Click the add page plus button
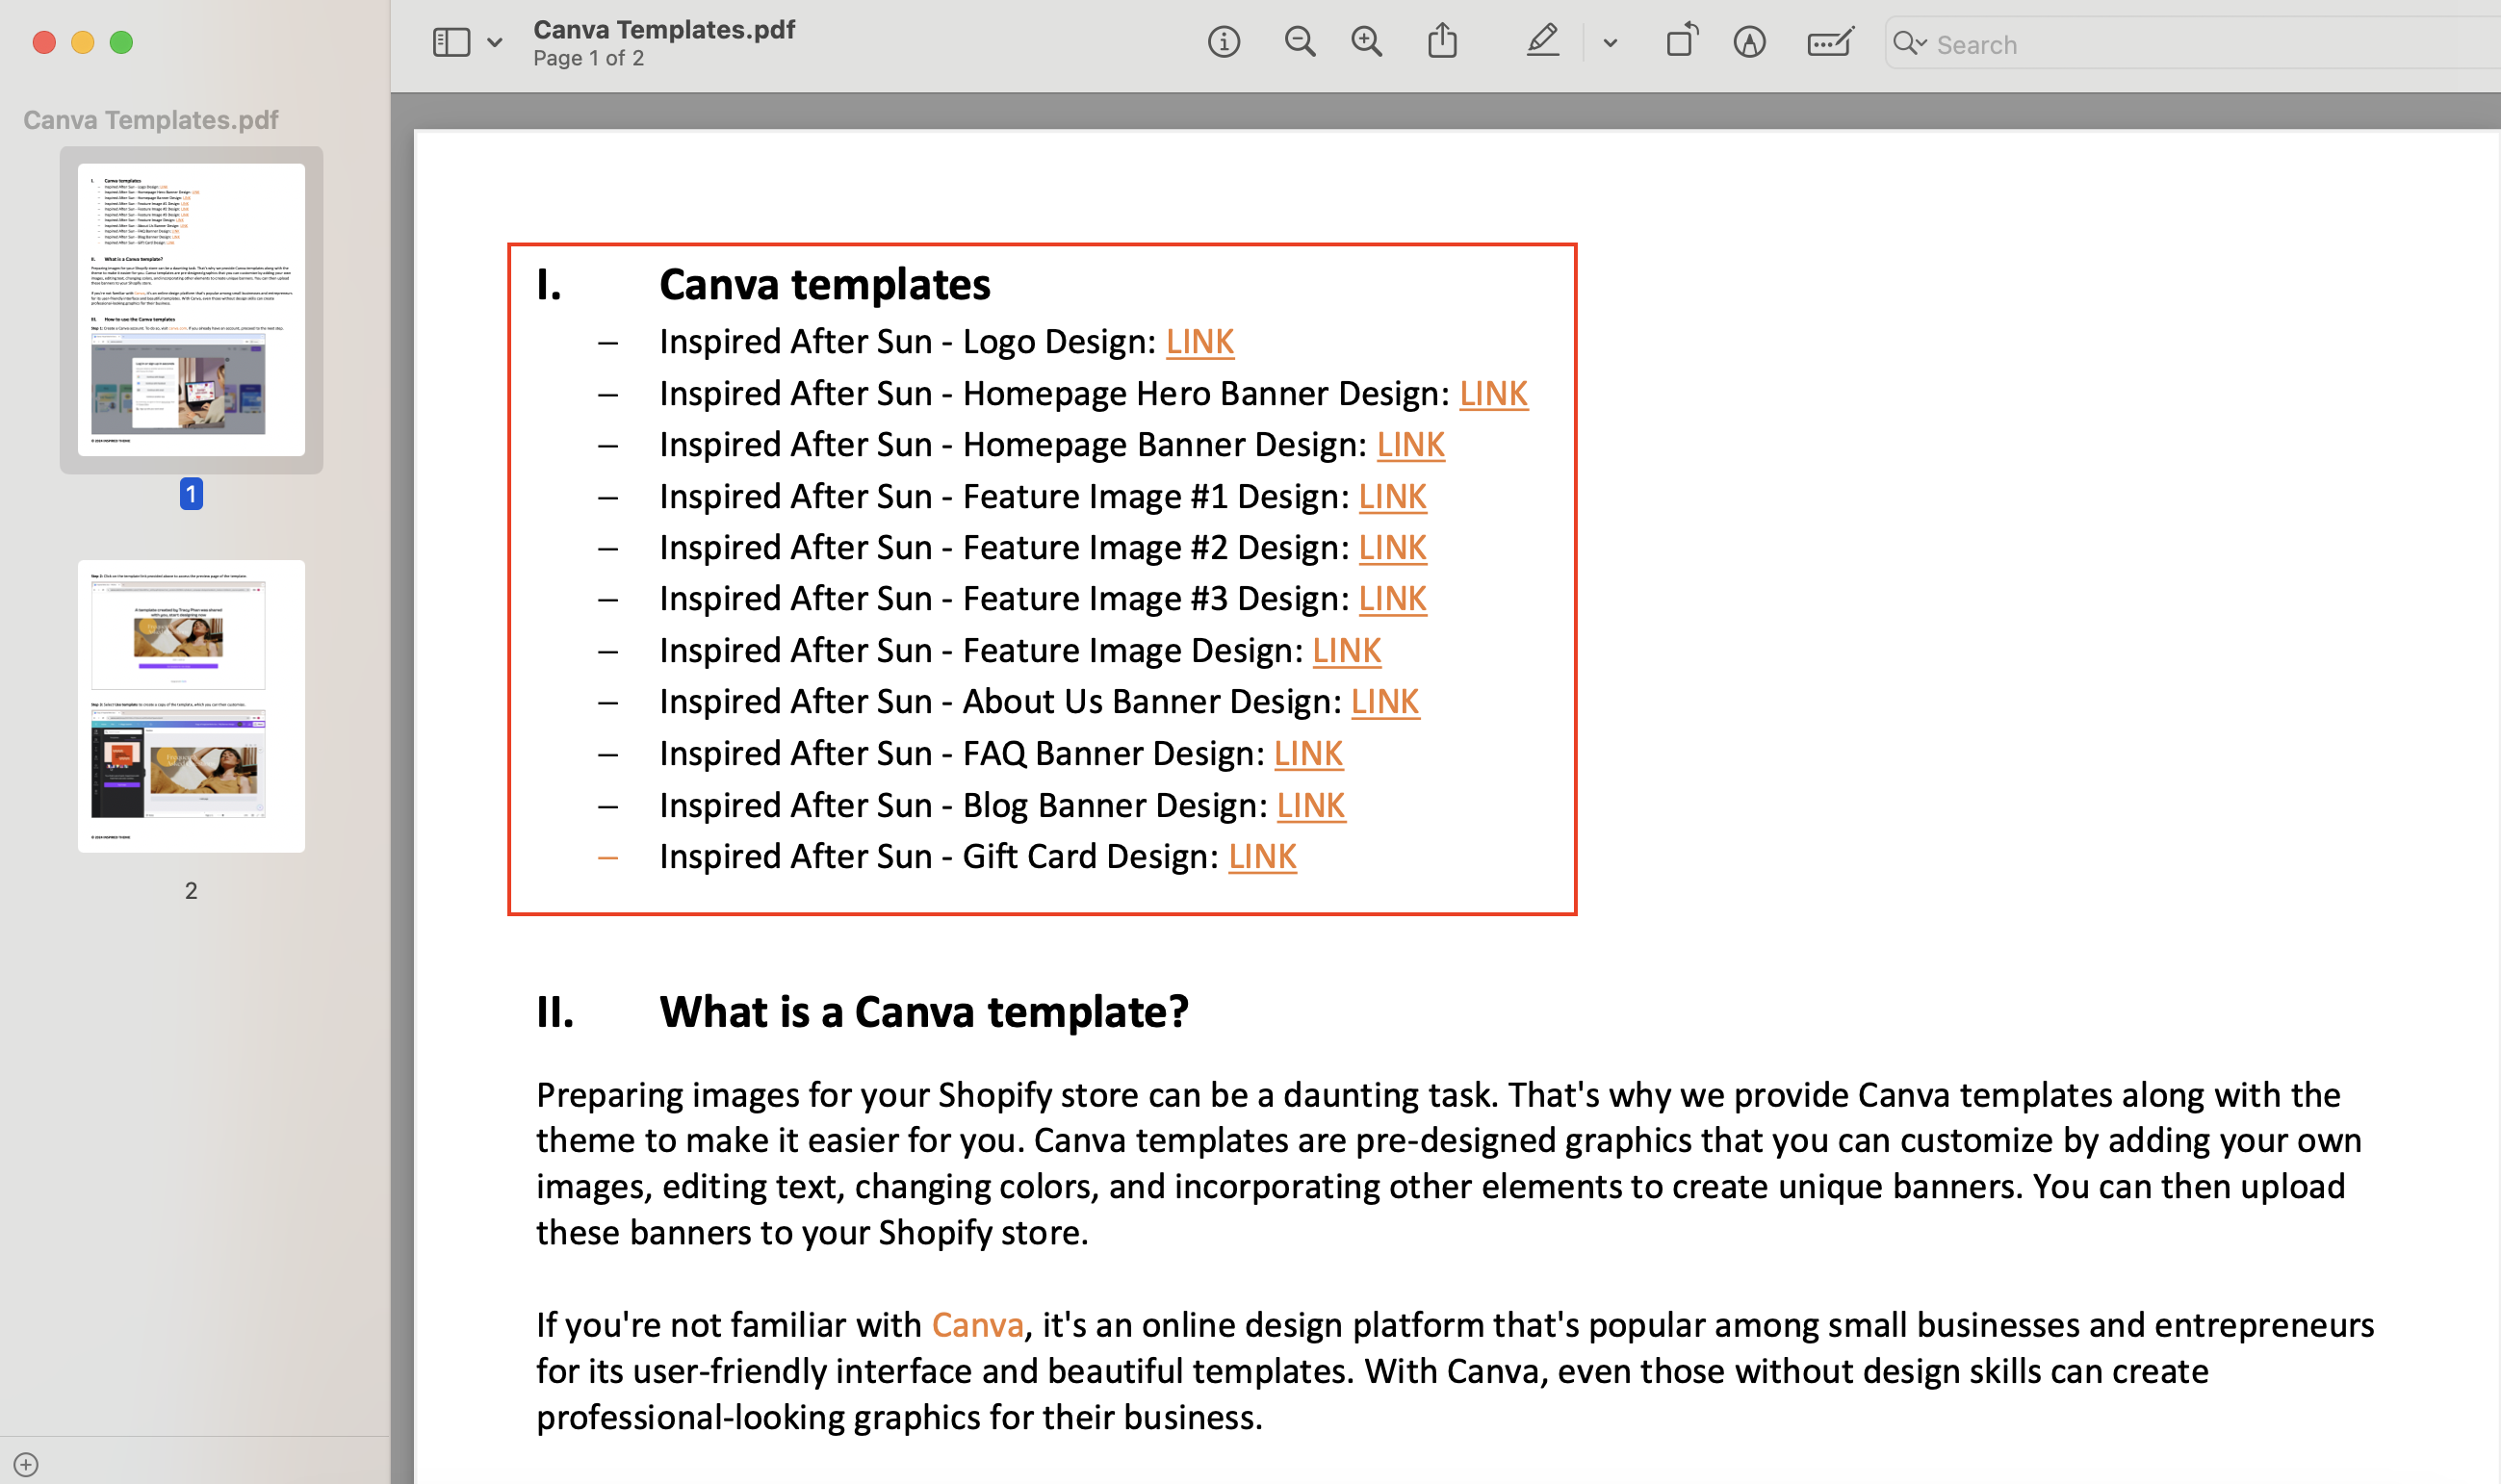Screen dimensions: 2501x1484 (x=27, y=1465)
